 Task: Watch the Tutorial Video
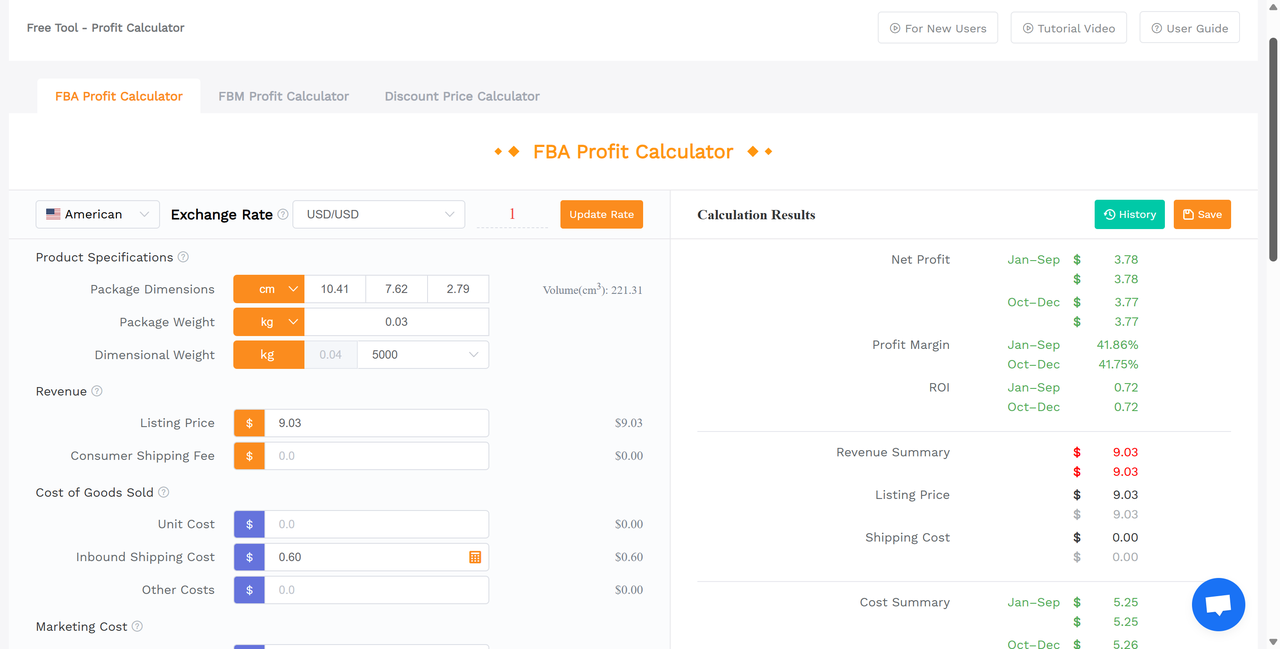pos(1068,27)
